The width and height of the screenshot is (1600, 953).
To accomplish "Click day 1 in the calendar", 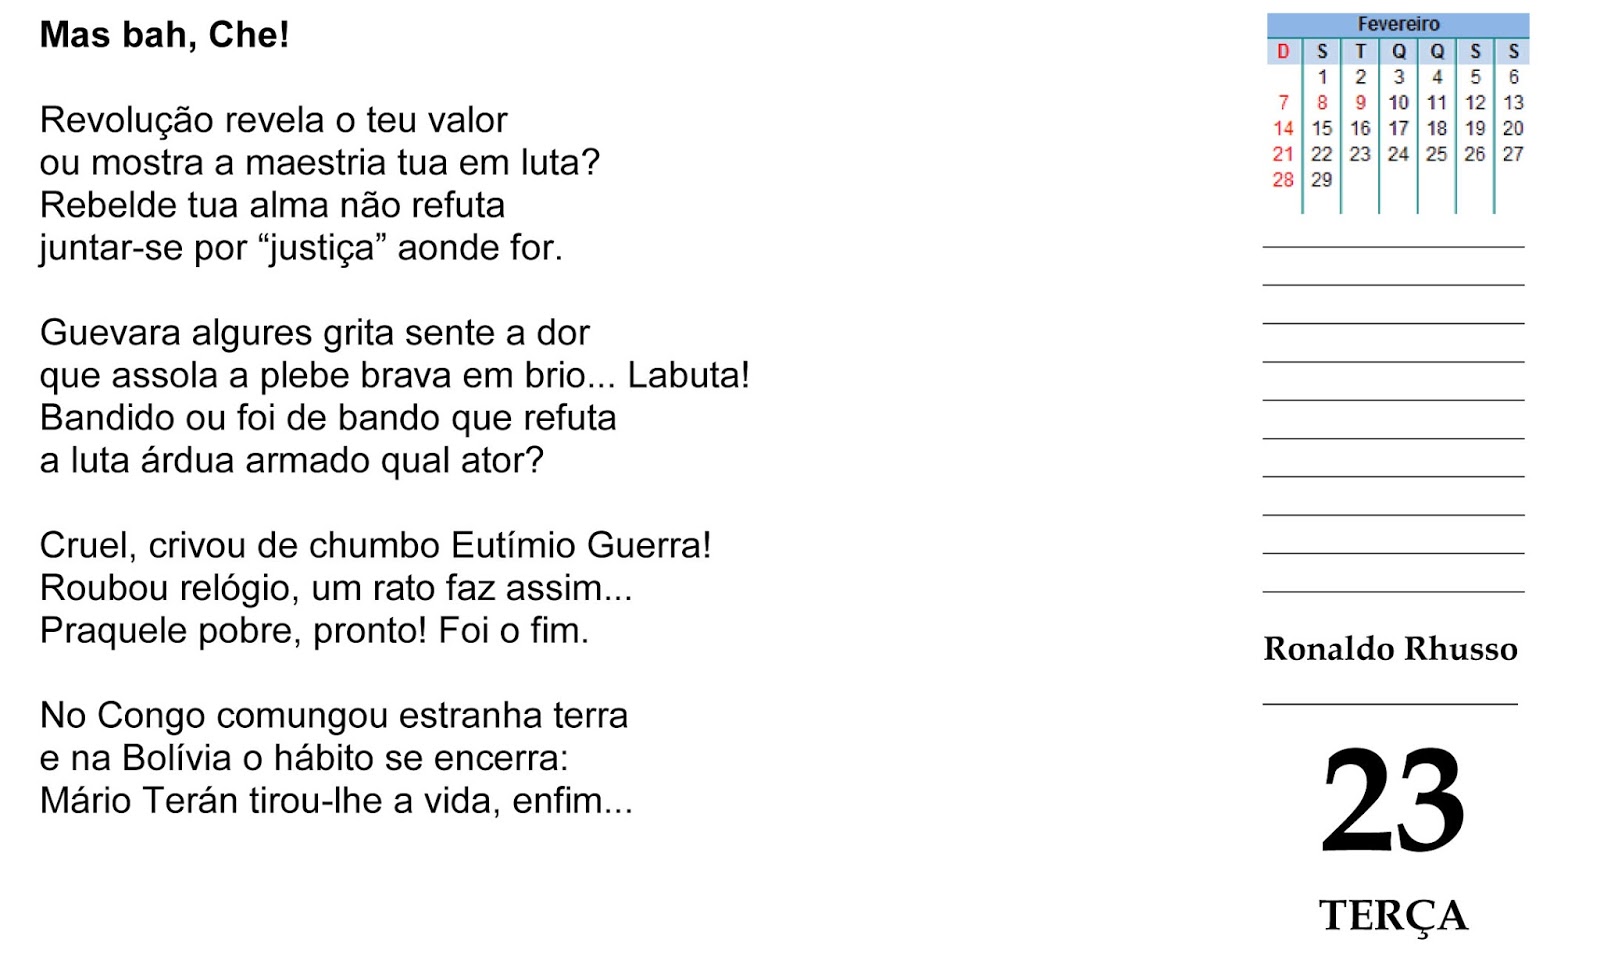I will point(1322,77).
